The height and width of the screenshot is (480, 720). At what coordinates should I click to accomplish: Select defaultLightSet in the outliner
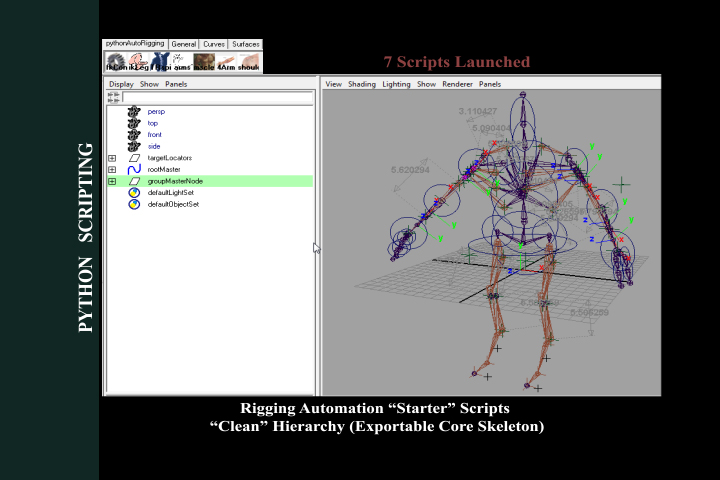[x=170, y=192]
